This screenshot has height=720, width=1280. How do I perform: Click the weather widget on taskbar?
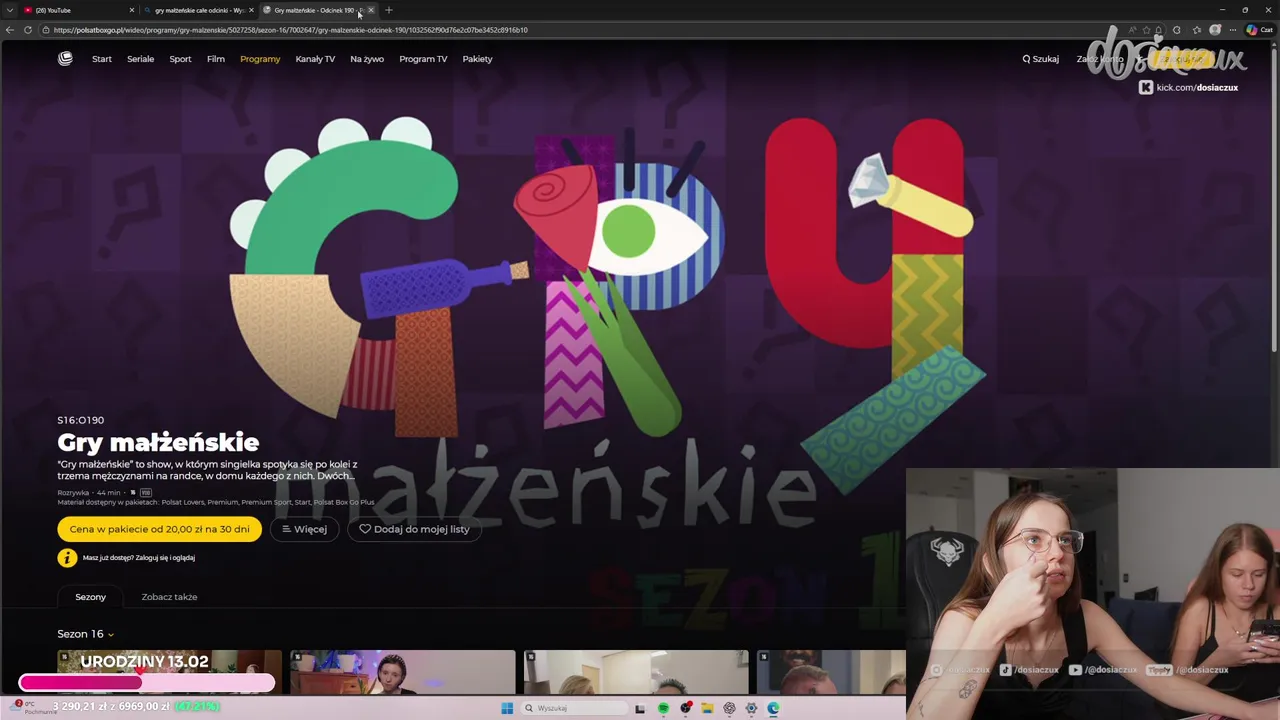pyautogui.click(x=32, y=708)
